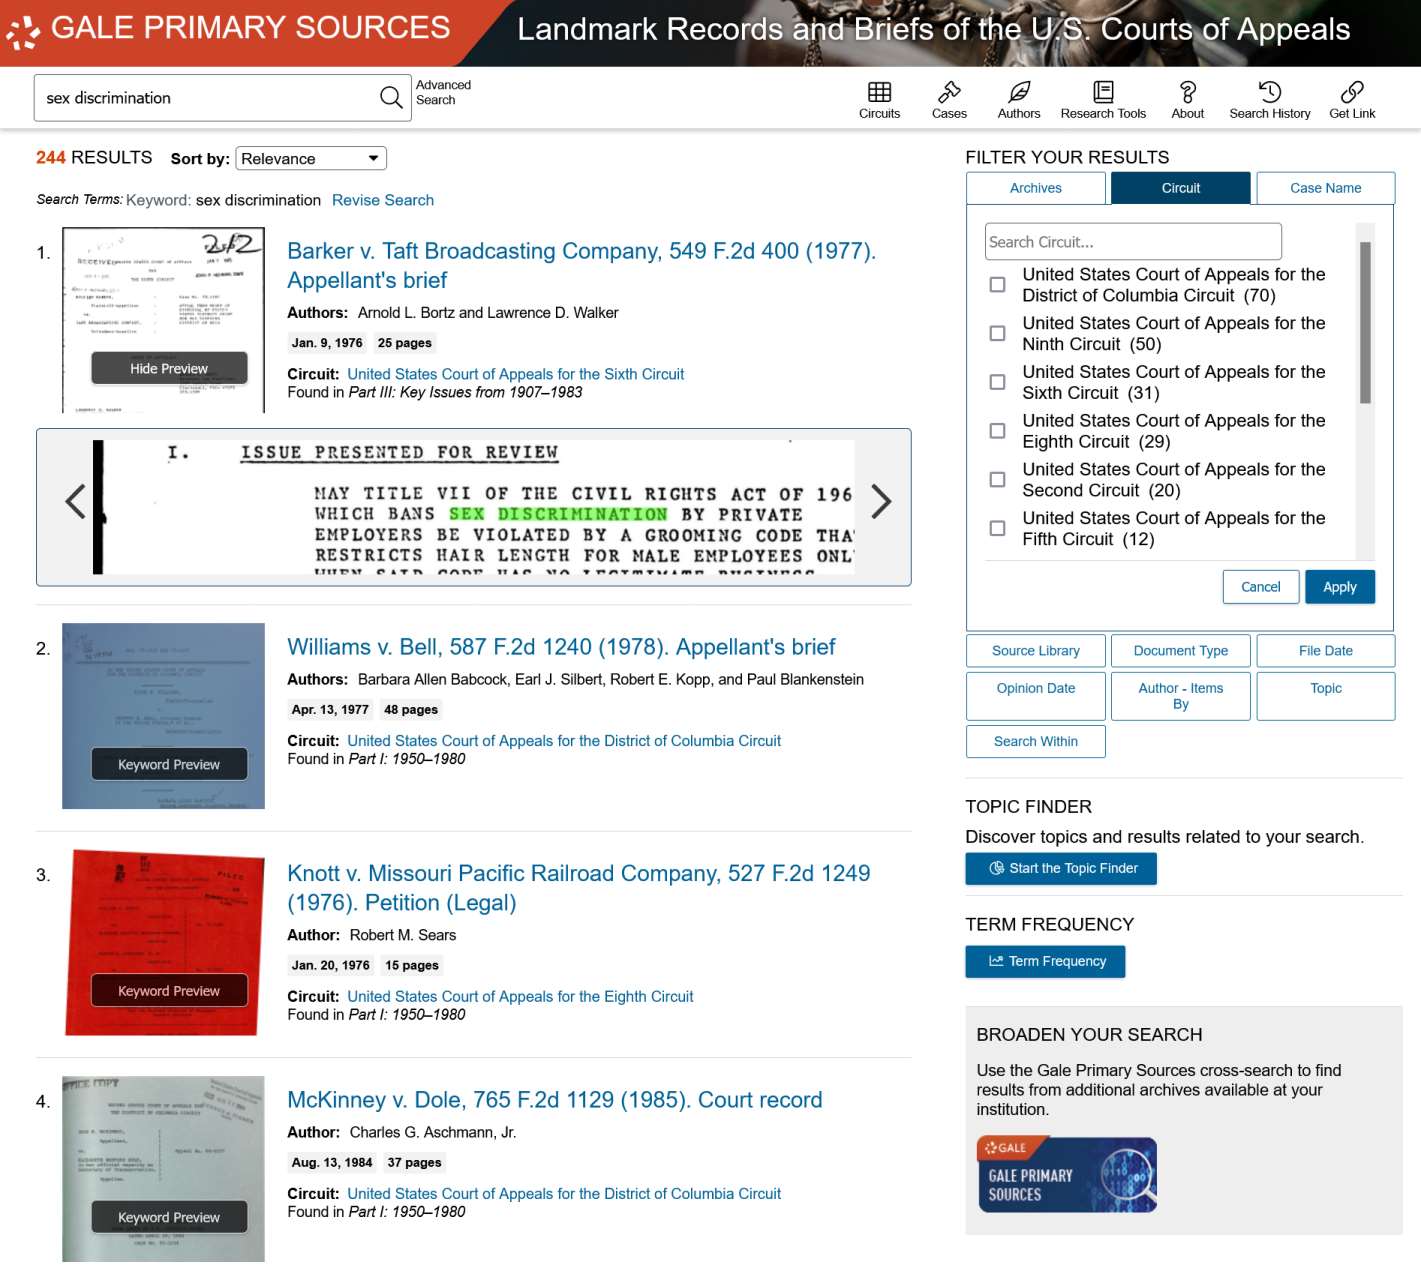
Task: Expand the Search Within filter
Action: (1035, 742)
